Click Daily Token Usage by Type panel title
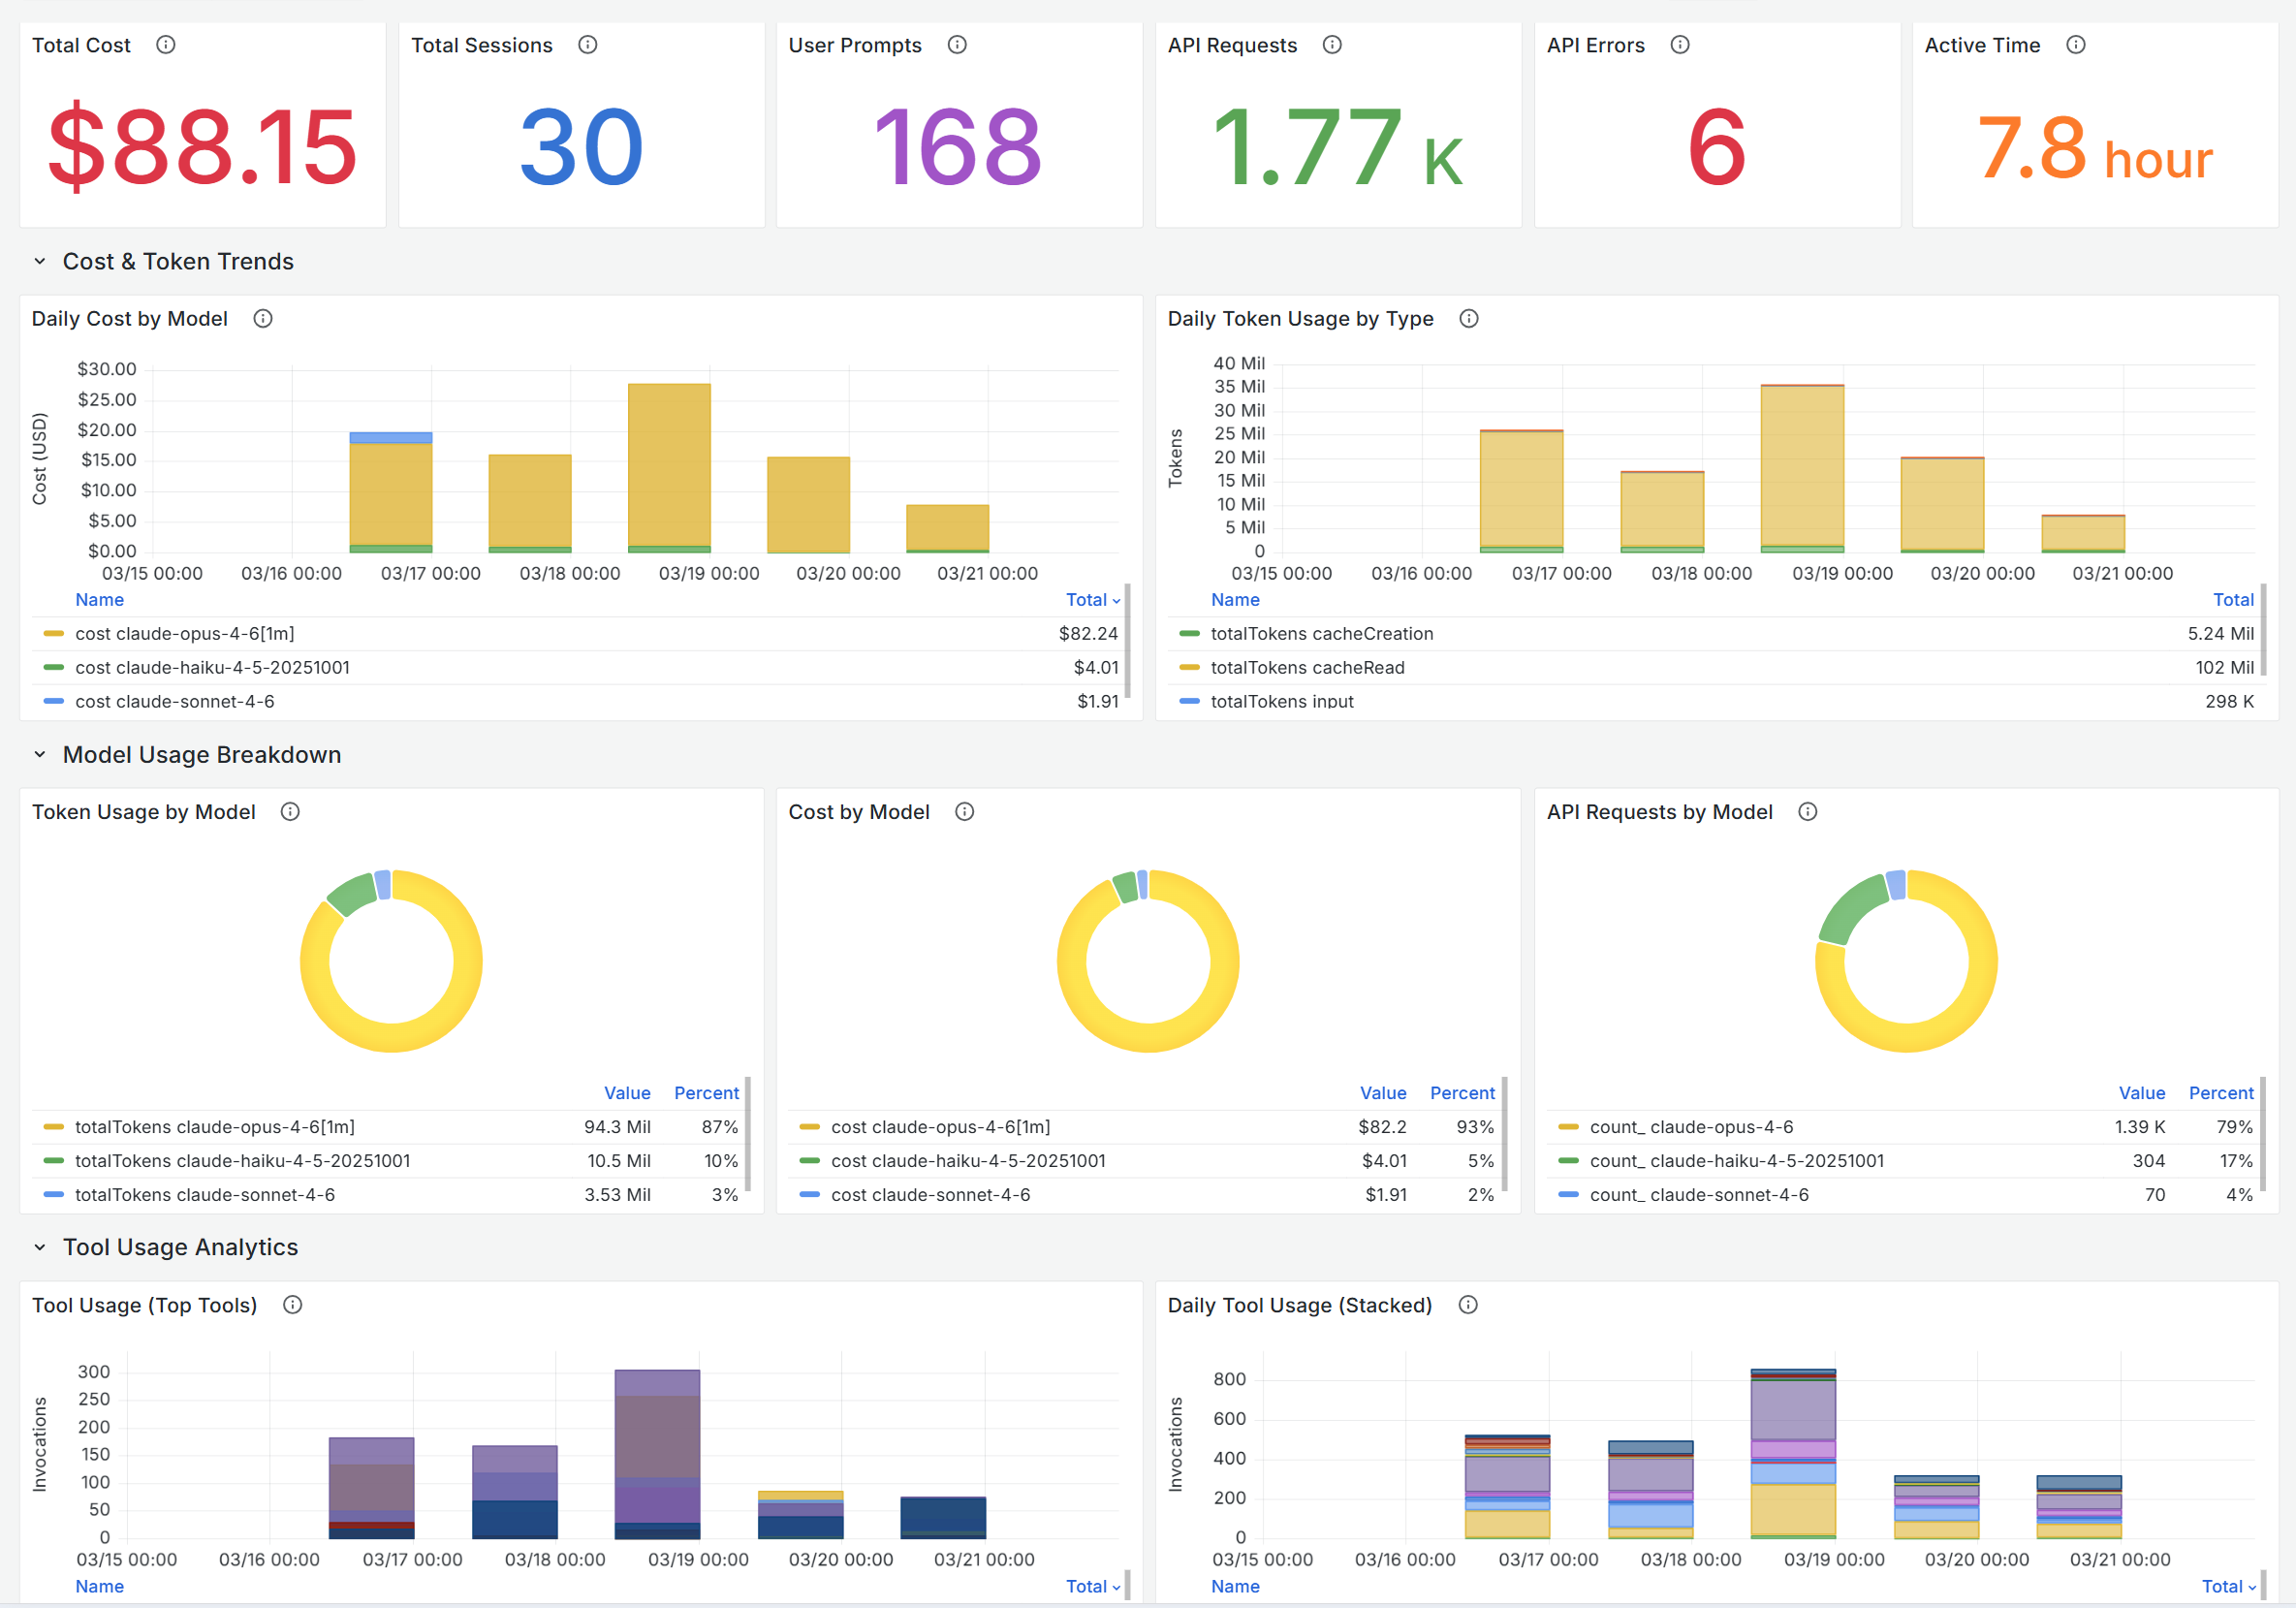The height and width of the screenshot is (1608, 2296). click(1300, 319)
